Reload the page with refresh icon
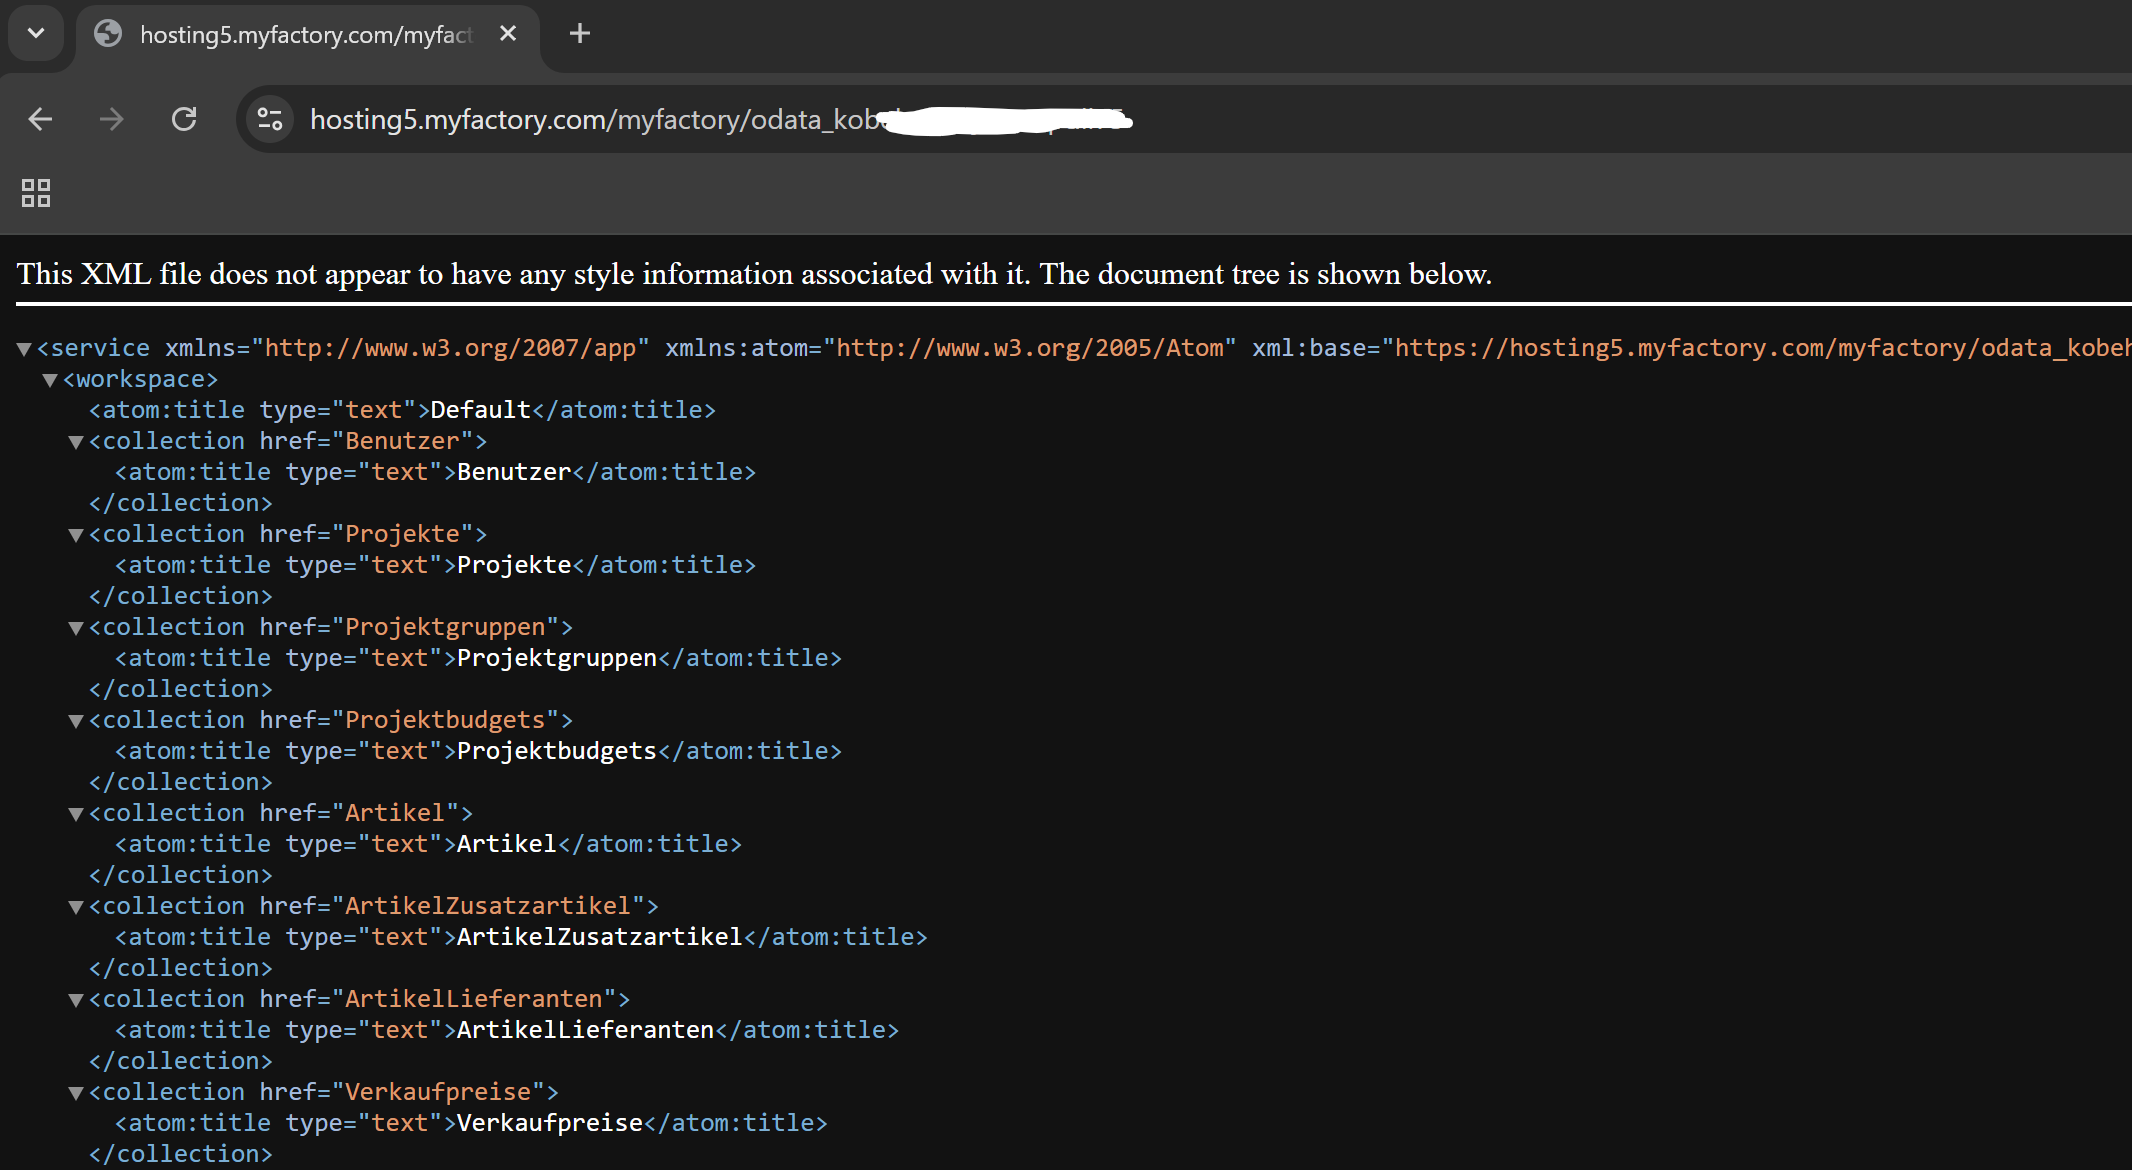 [184, 120]
